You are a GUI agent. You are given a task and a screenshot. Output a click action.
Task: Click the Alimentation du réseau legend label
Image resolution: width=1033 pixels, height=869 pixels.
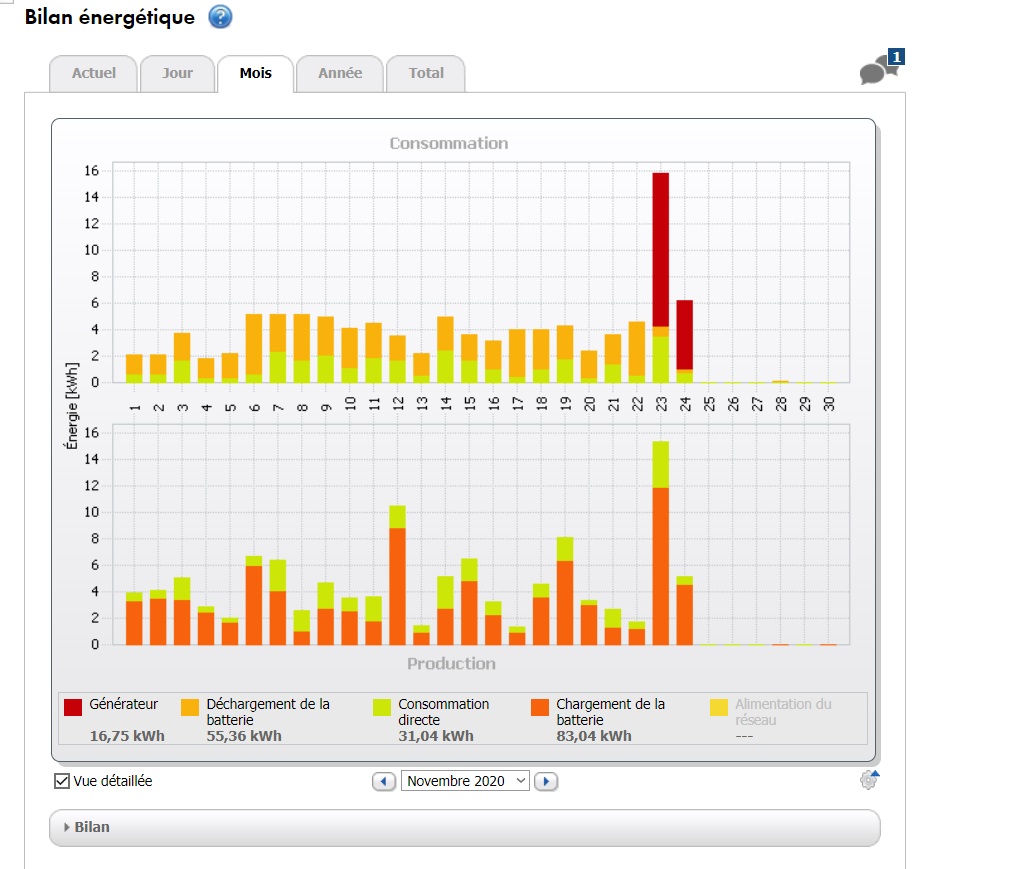pos(783,712)
